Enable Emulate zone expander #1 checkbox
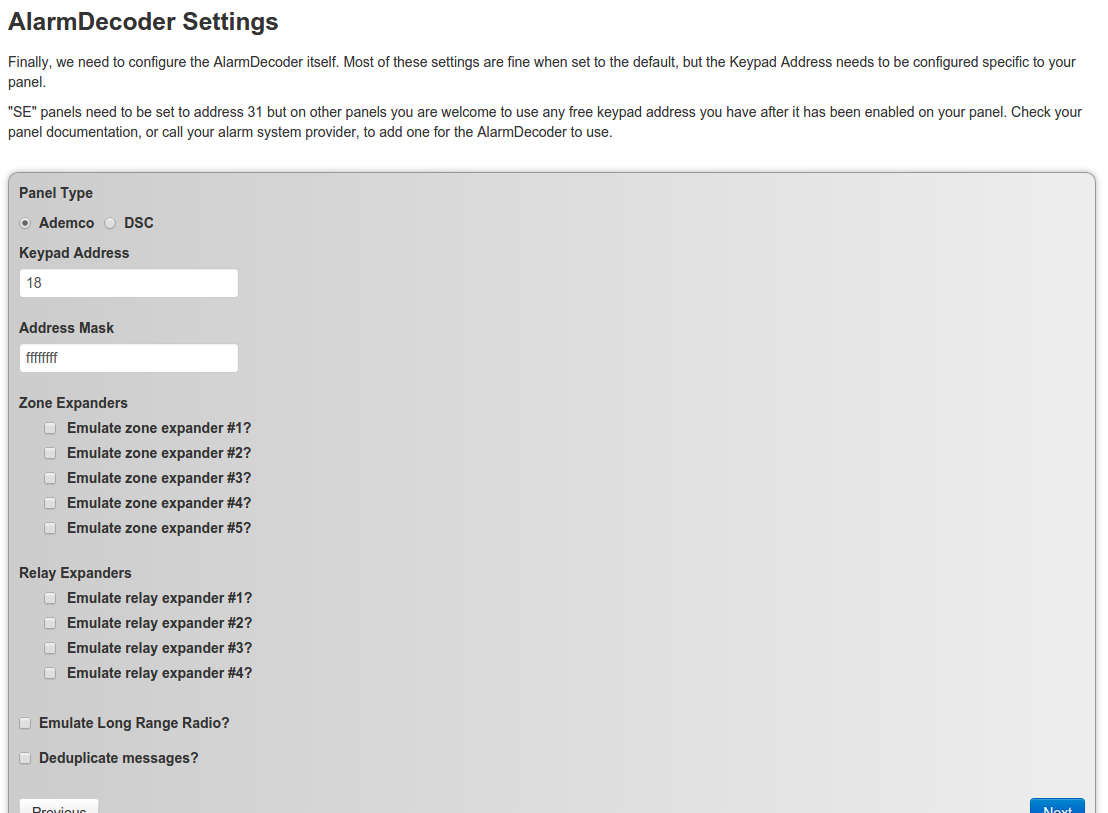 pos(50,428)
